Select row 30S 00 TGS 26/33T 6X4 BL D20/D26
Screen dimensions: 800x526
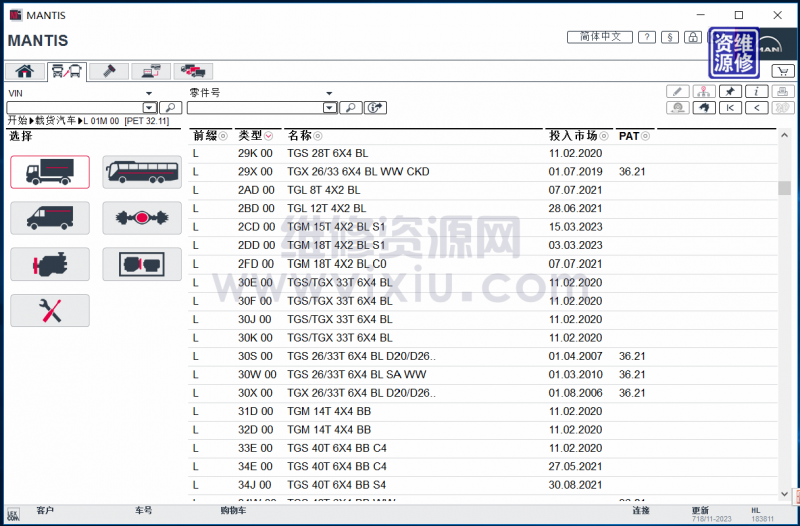483,356
